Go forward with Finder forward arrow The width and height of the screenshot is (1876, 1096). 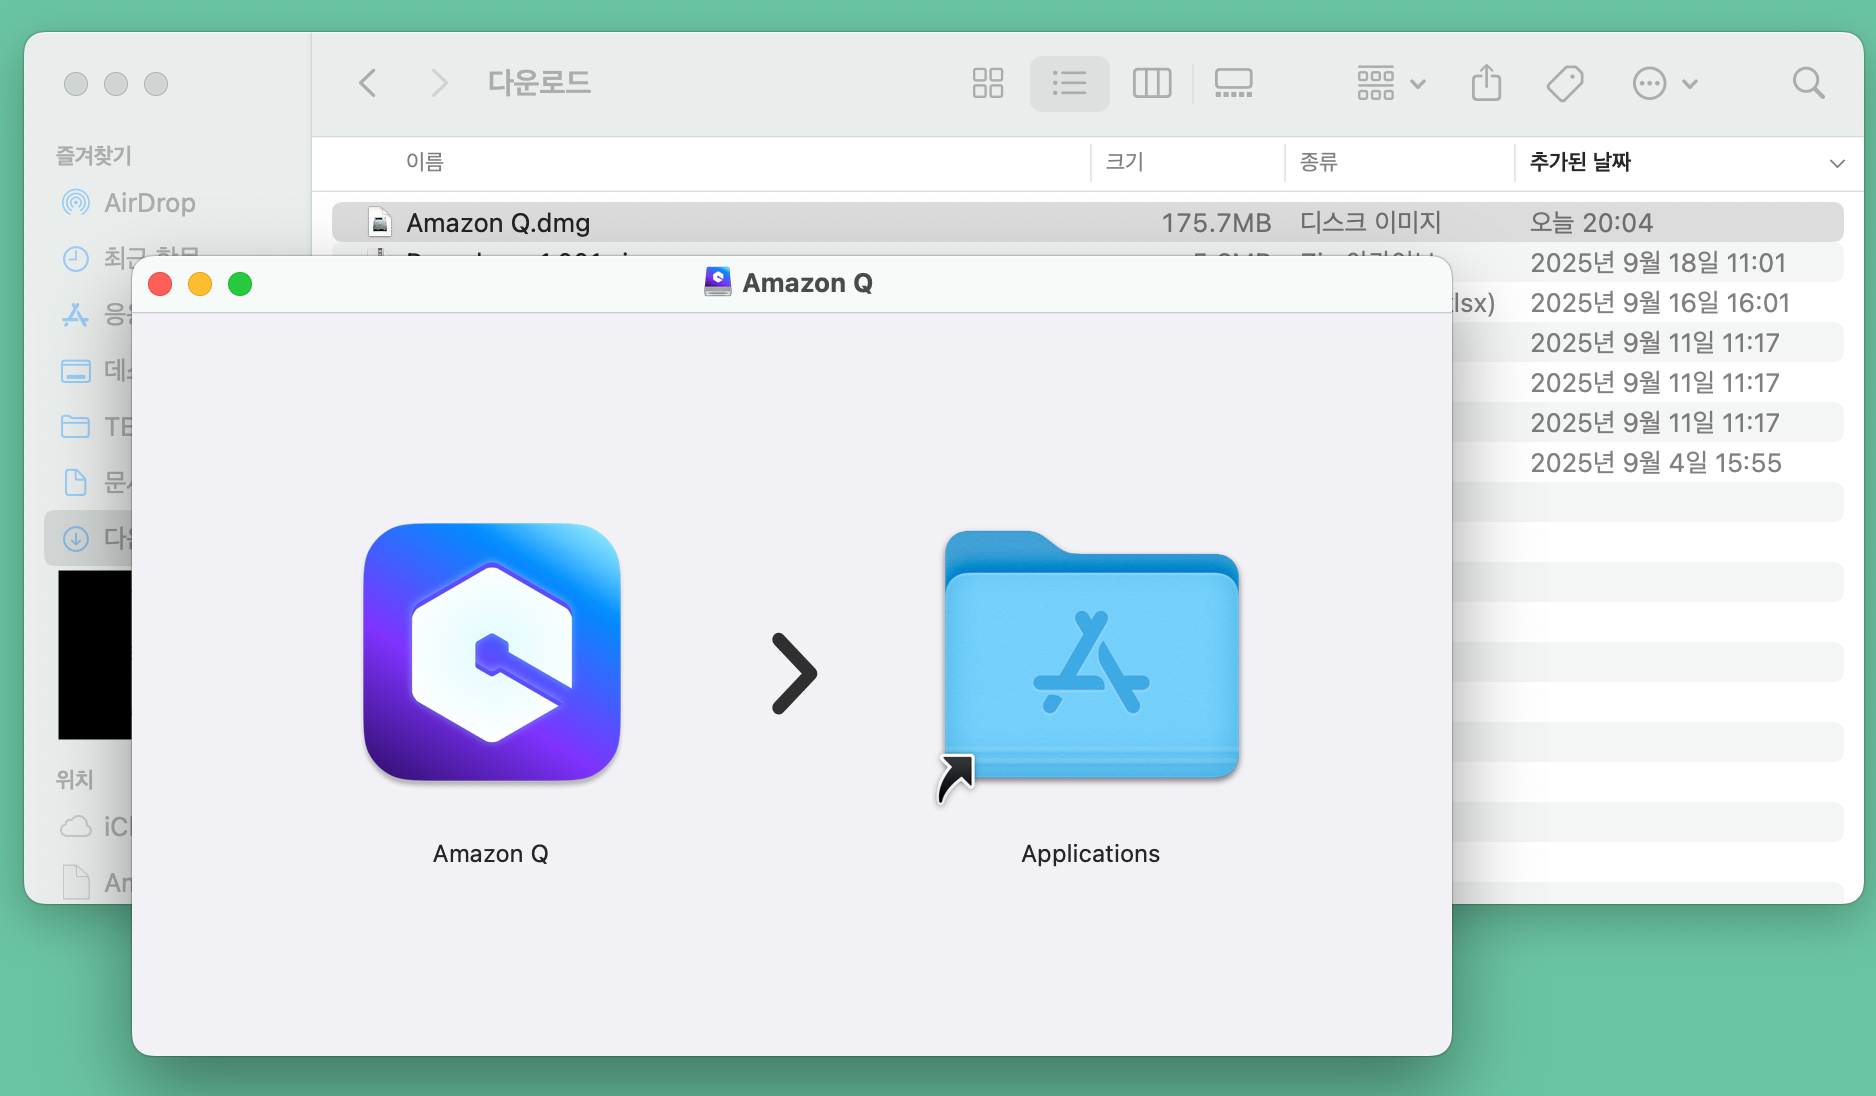pyautogui.click(x=438, y=83)
